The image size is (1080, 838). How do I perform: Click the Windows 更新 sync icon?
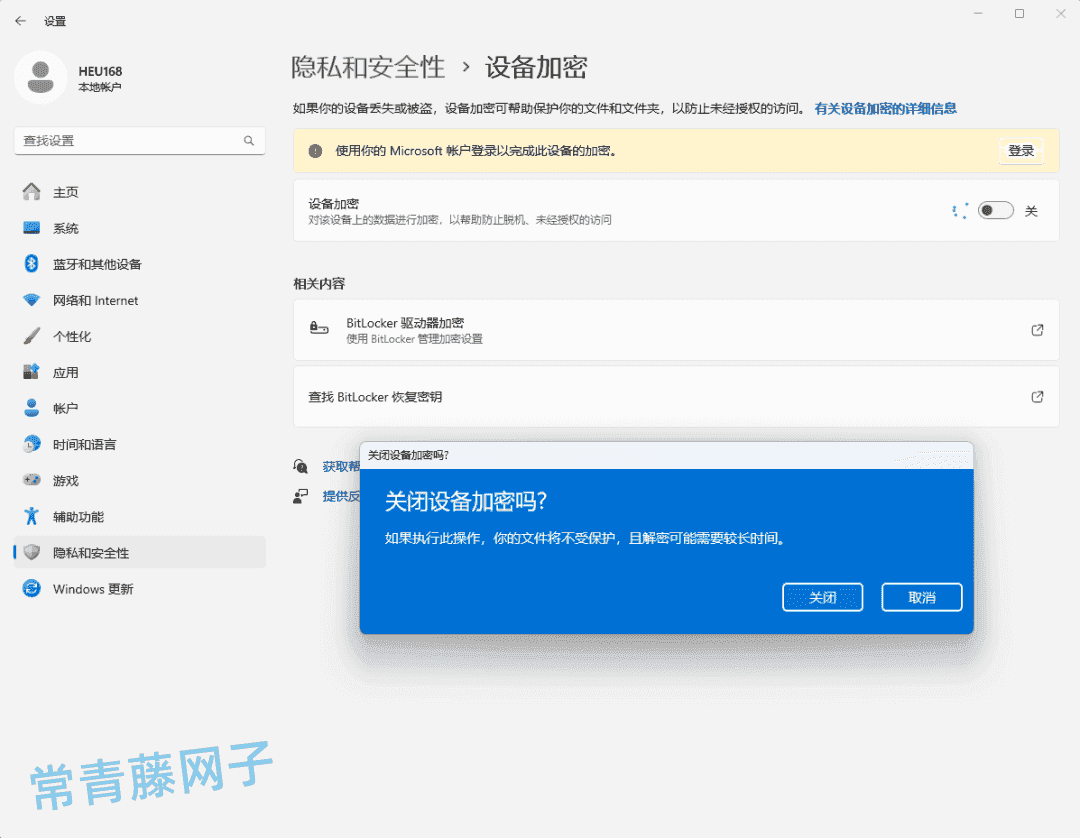[32, 588]
